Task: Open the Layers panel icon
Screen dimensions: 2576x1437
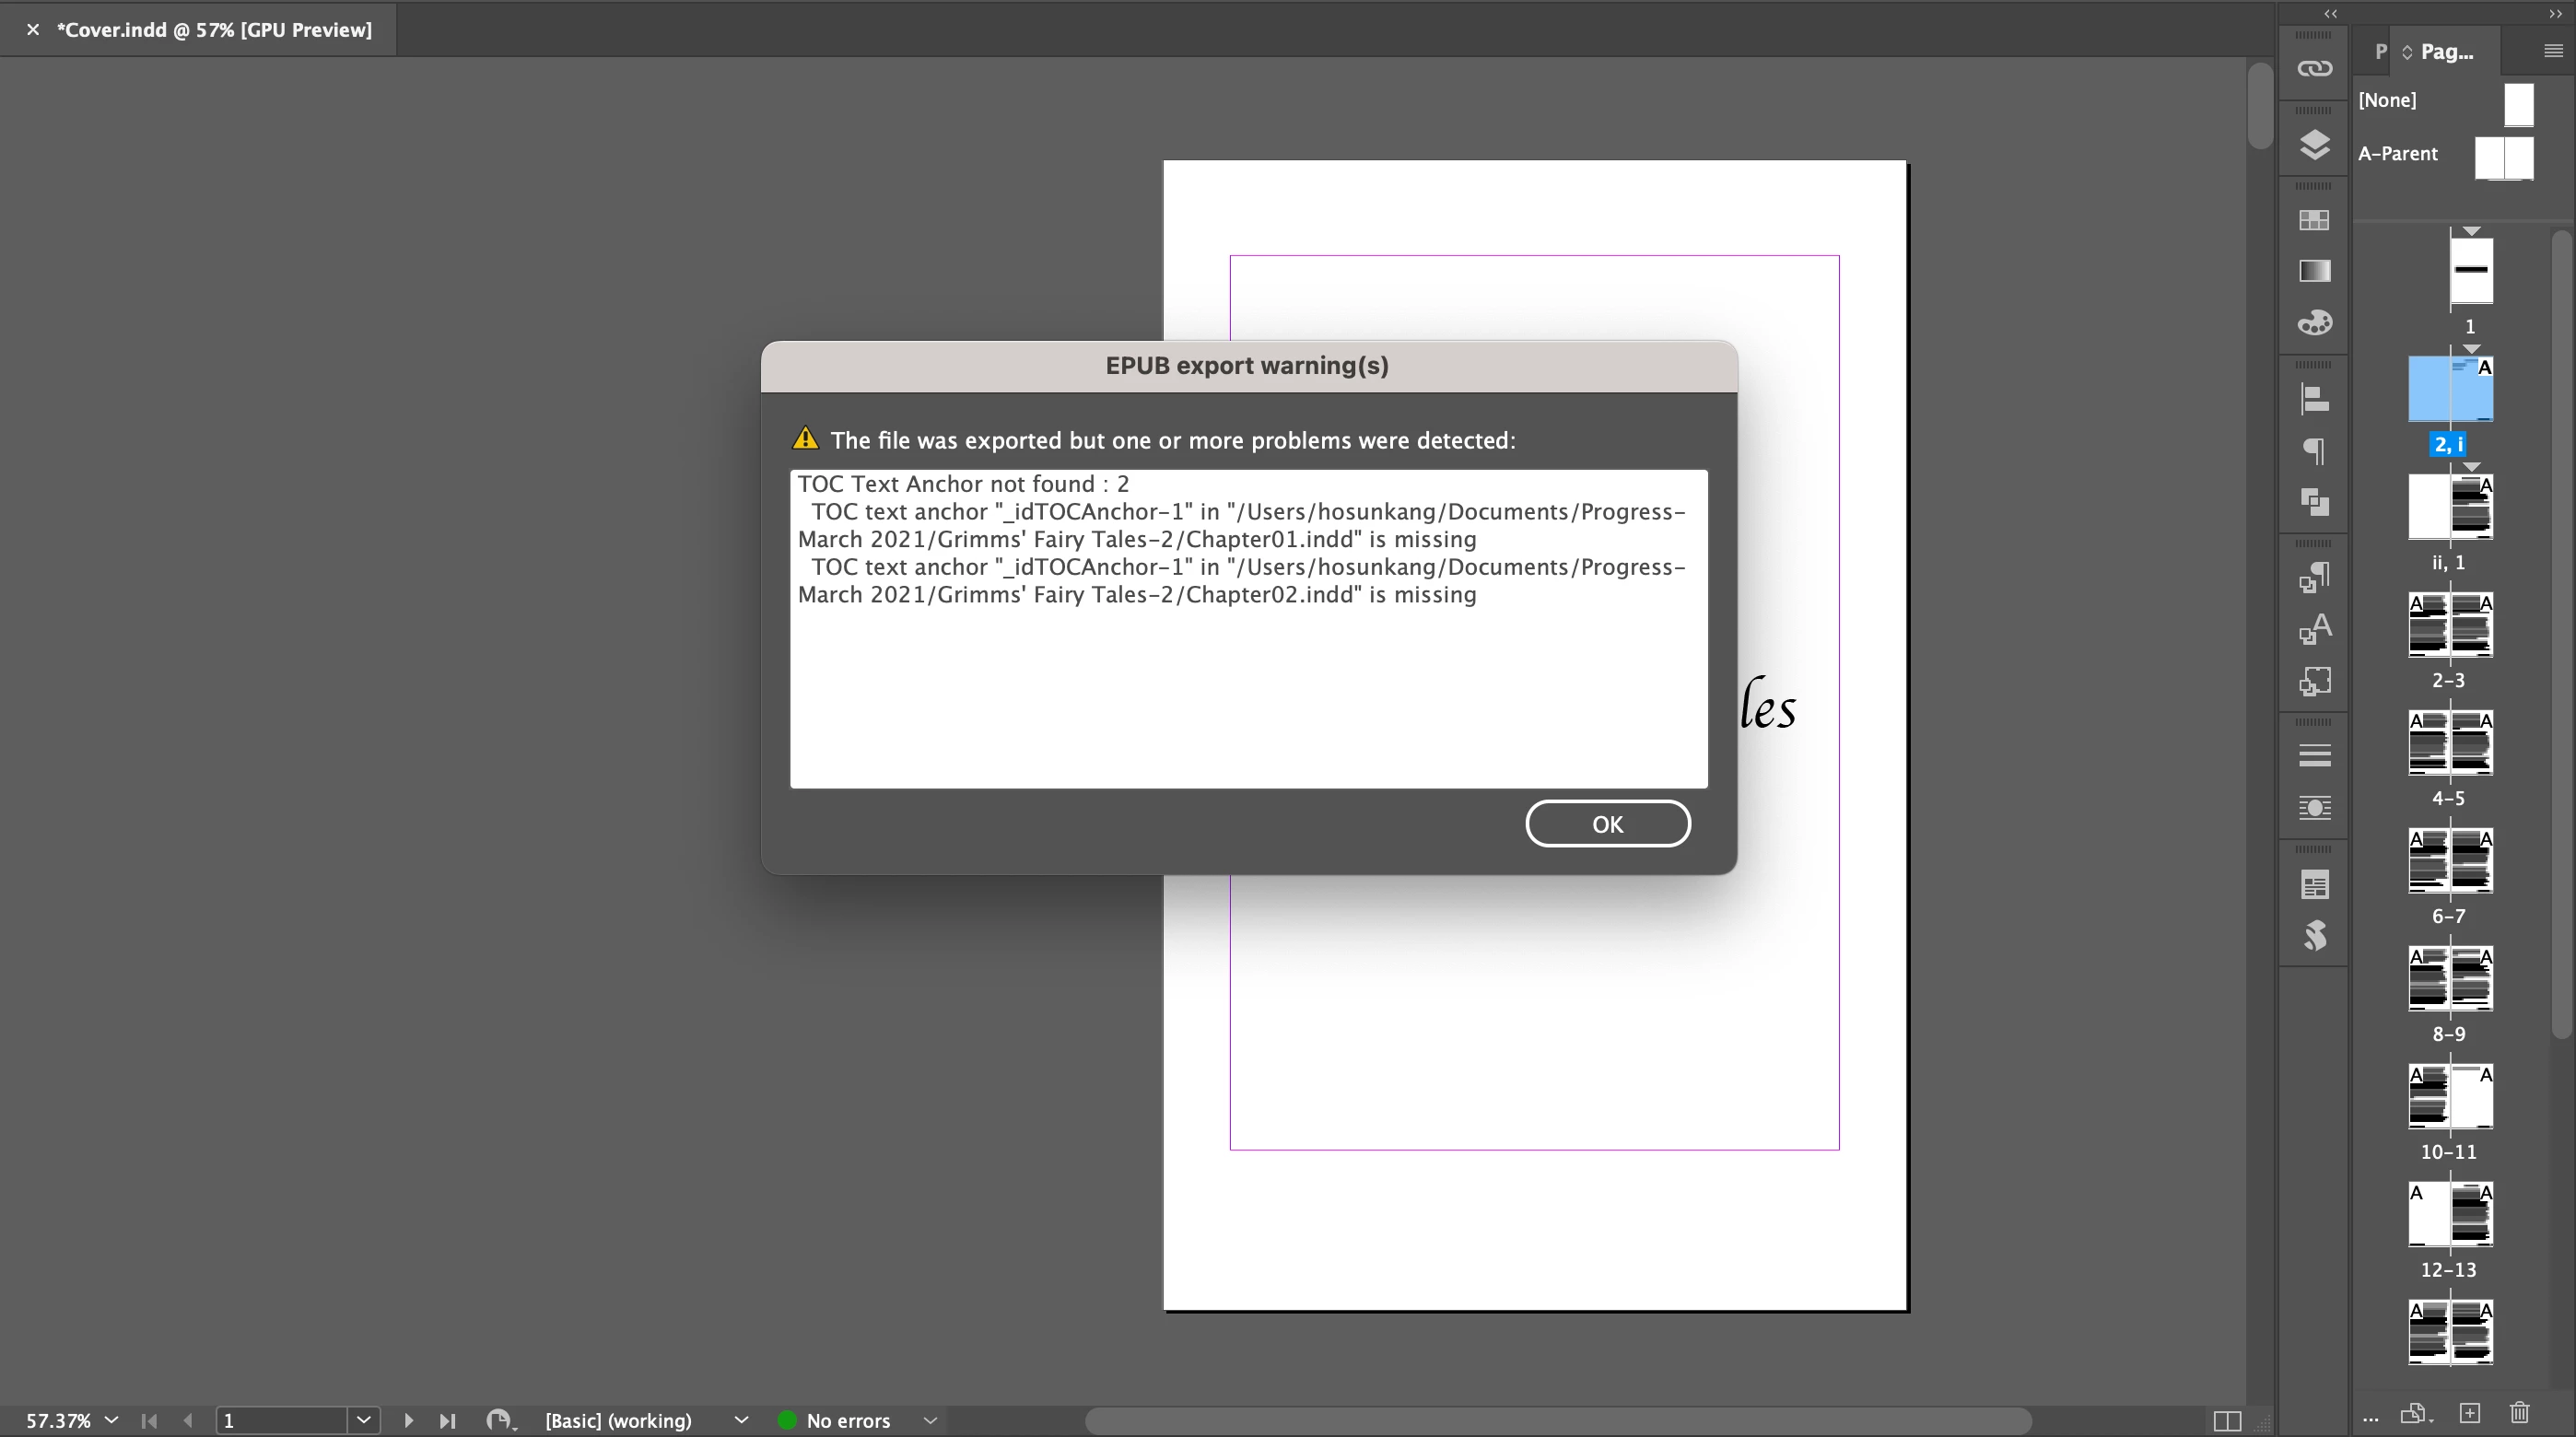Action: [x=2314, y=145]
